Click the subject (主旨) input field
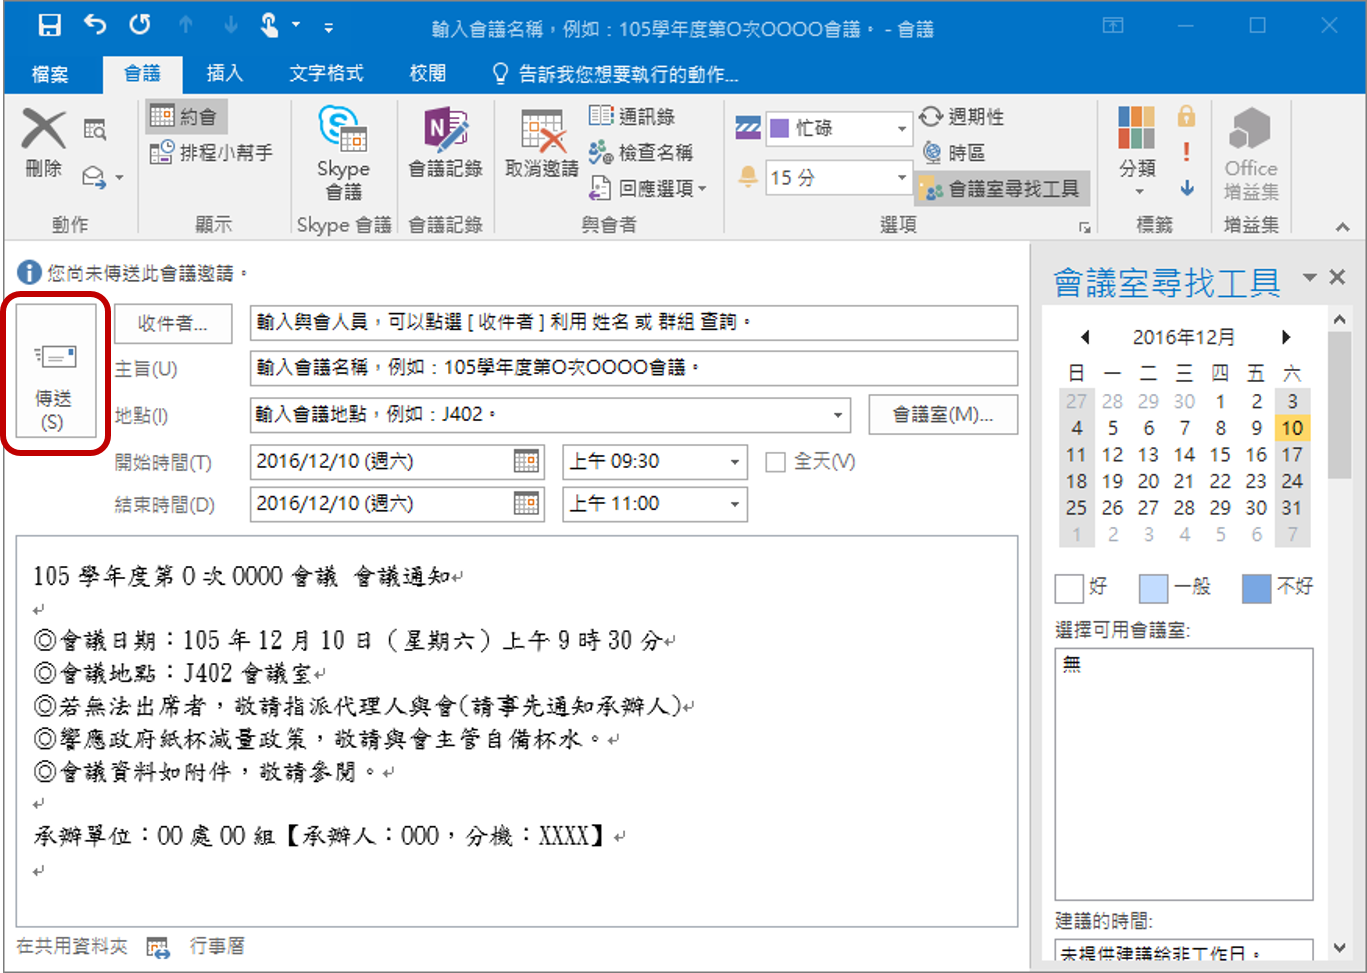 tap(634, 368)
